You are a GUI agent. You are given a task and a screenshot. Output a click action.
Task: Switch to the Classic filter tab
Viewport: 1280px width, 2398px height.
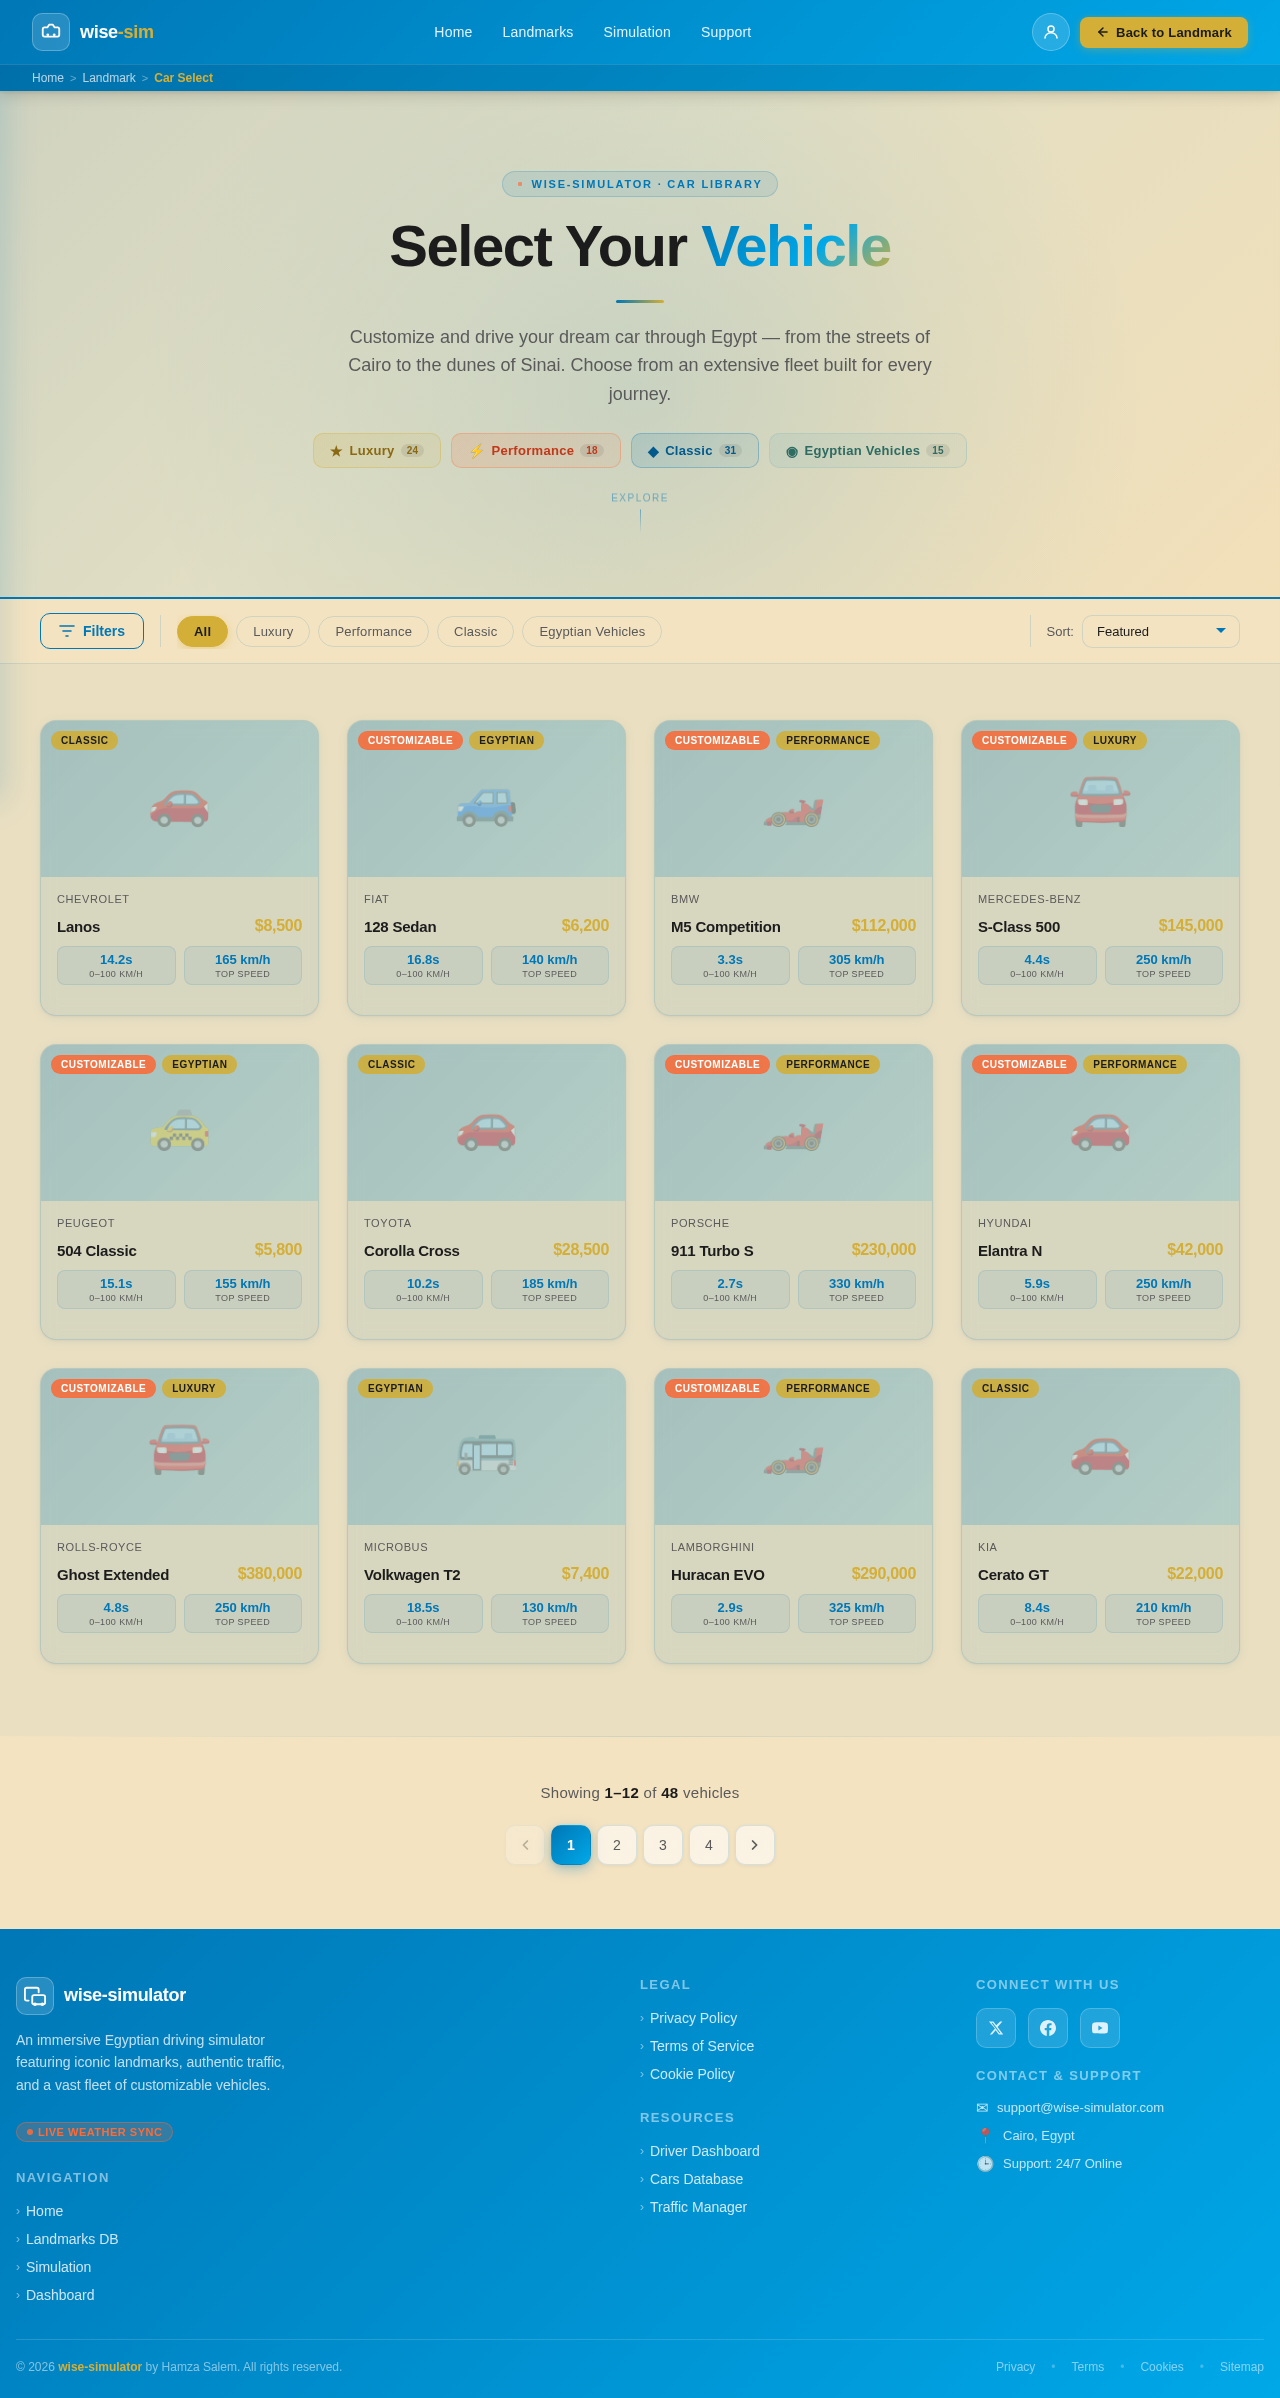pyautogui.click(x=475, y=632)
